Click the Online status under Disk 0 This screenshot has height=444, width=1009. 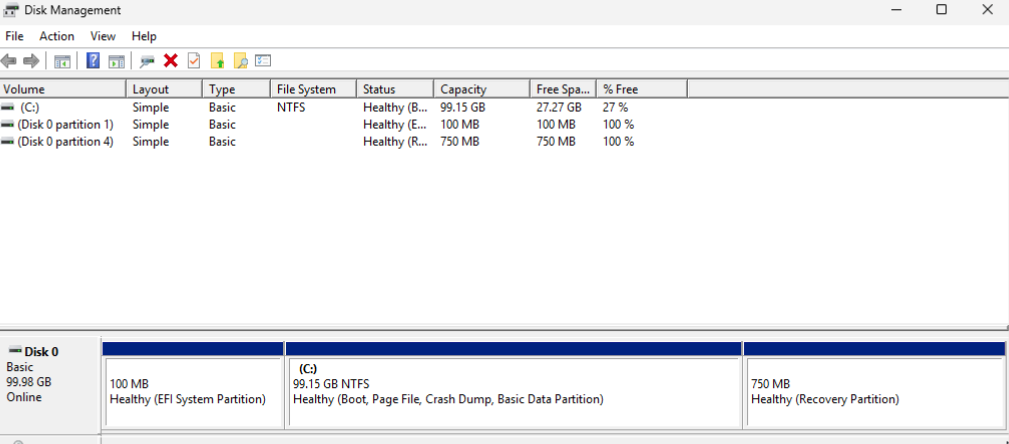24,397
